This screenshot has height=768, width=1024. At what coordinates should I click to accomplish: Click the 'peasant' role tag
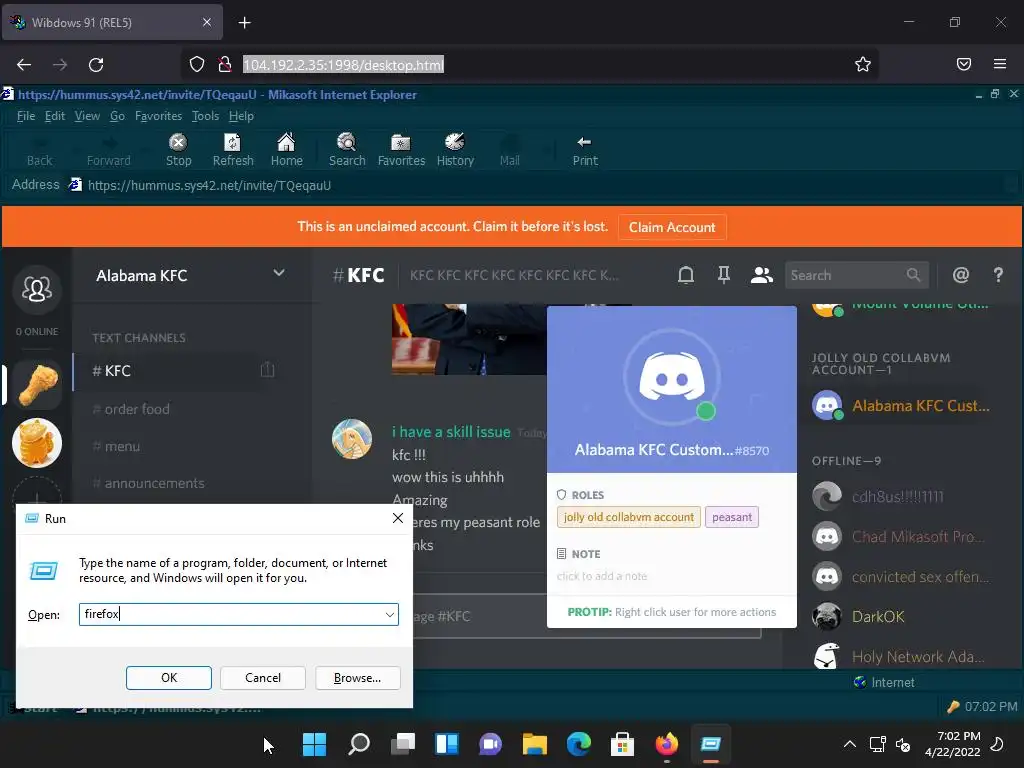(731, 517)
